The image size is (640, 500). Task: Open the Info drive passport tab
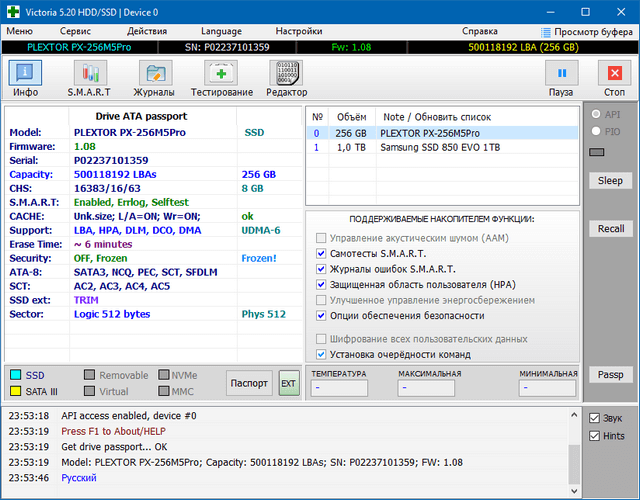click(26, 78)
